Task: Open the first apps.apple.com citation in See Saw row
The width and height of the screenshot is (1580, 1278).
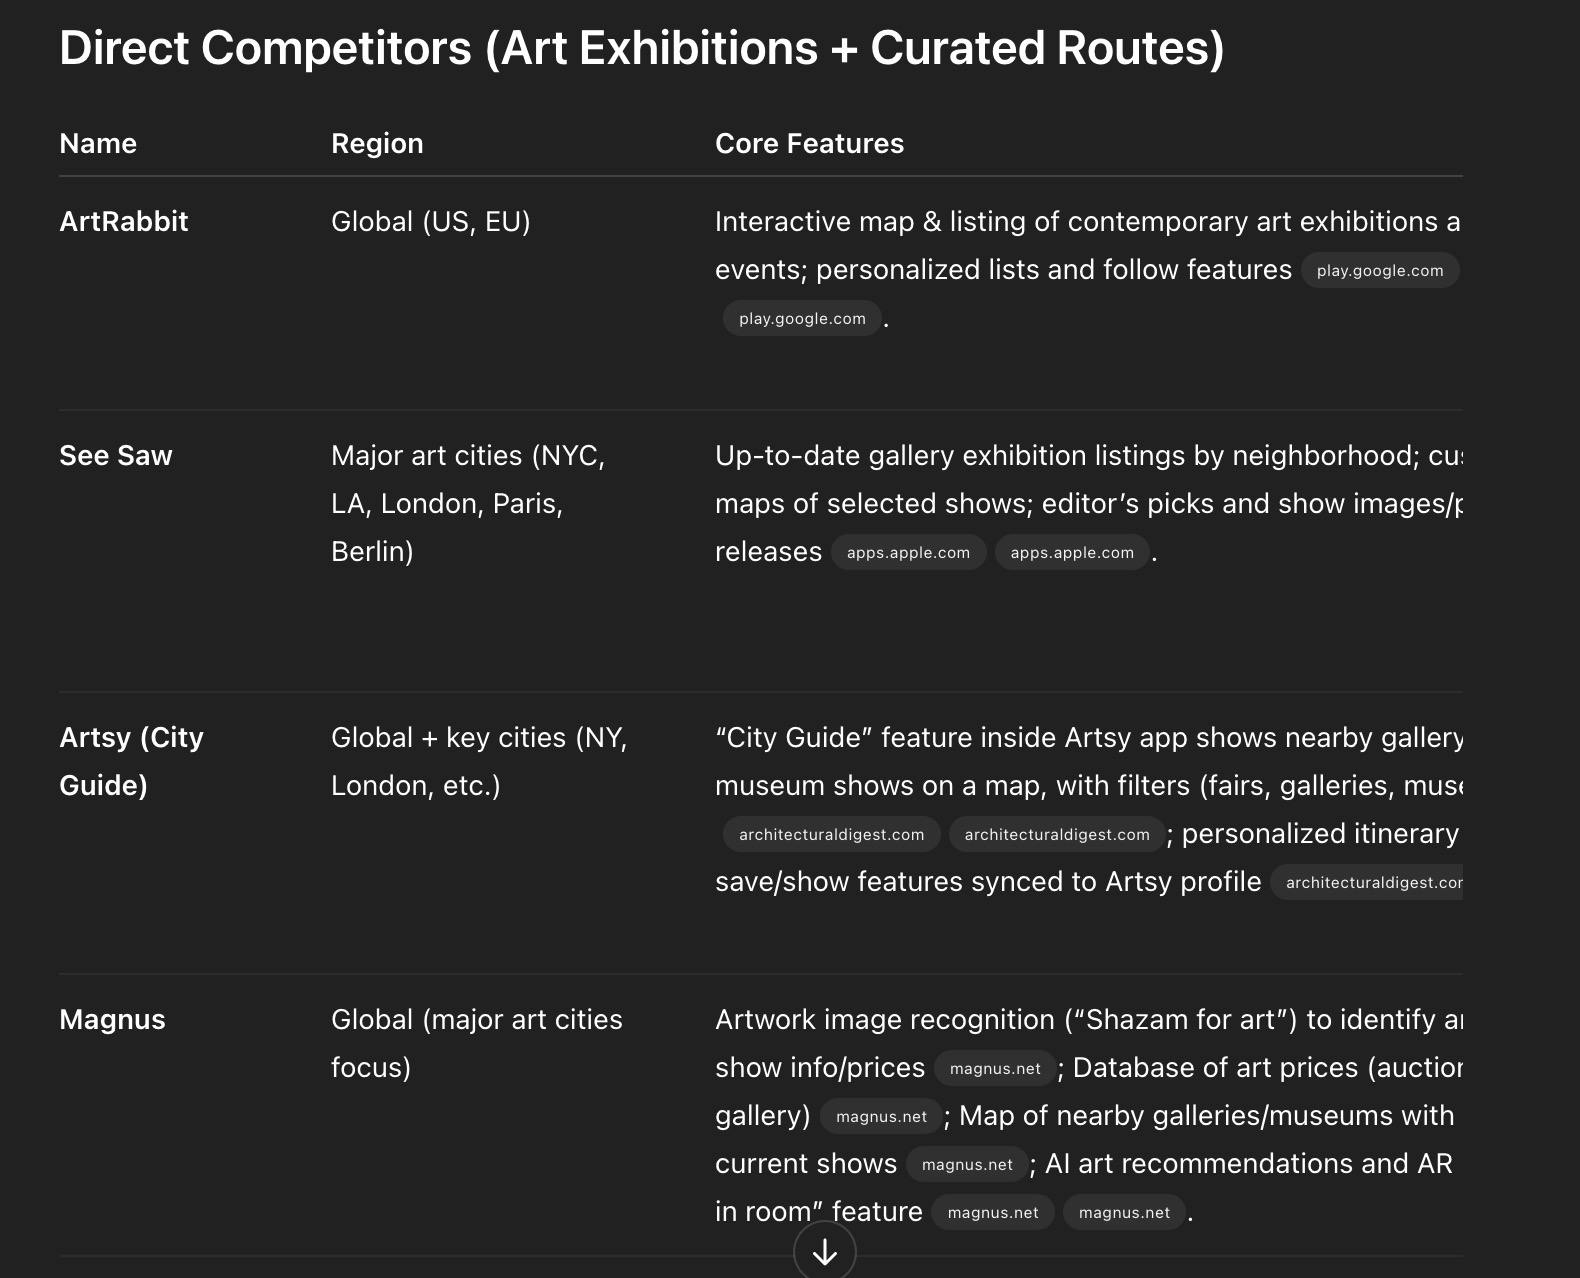Action: tap(908, 552)
